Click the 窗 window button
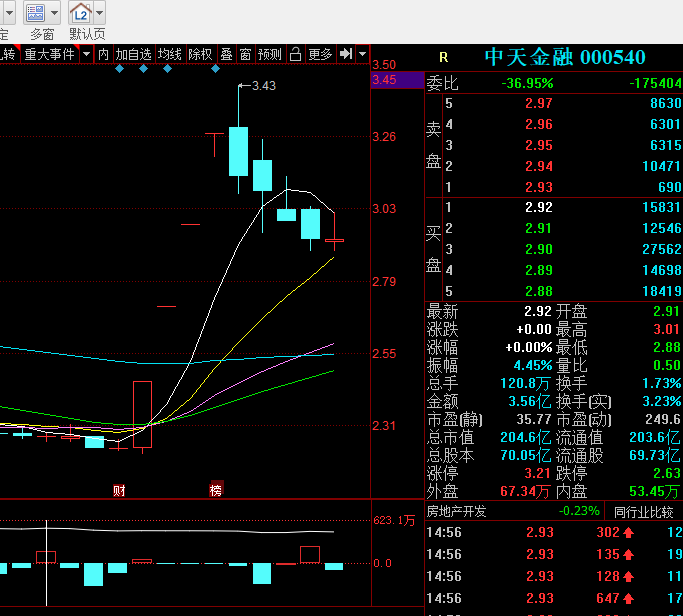The image size is (683, 616). pos(245,54)
